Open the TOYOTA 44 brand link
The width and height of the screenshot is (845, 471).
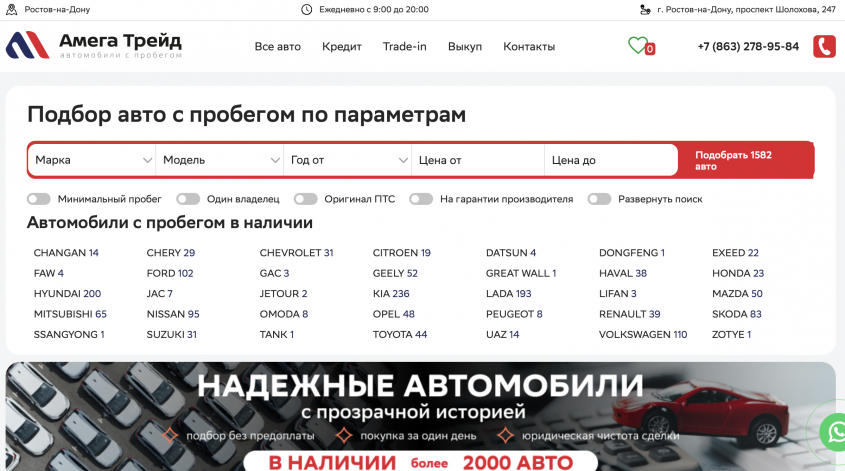tap(399, 335)
